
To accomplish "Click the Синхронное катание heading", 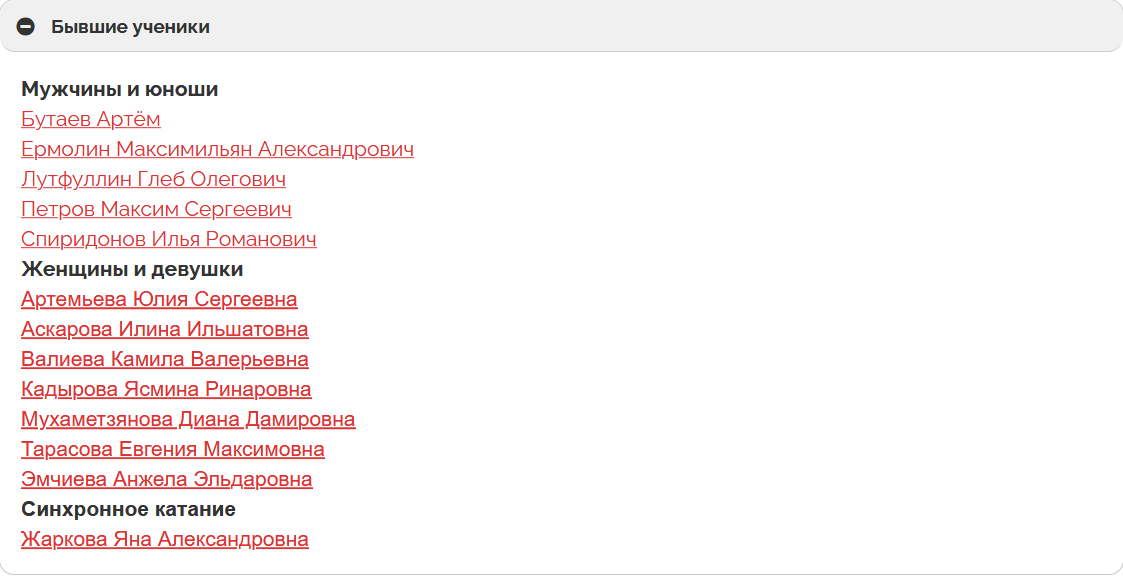I will tap(128, 510).
